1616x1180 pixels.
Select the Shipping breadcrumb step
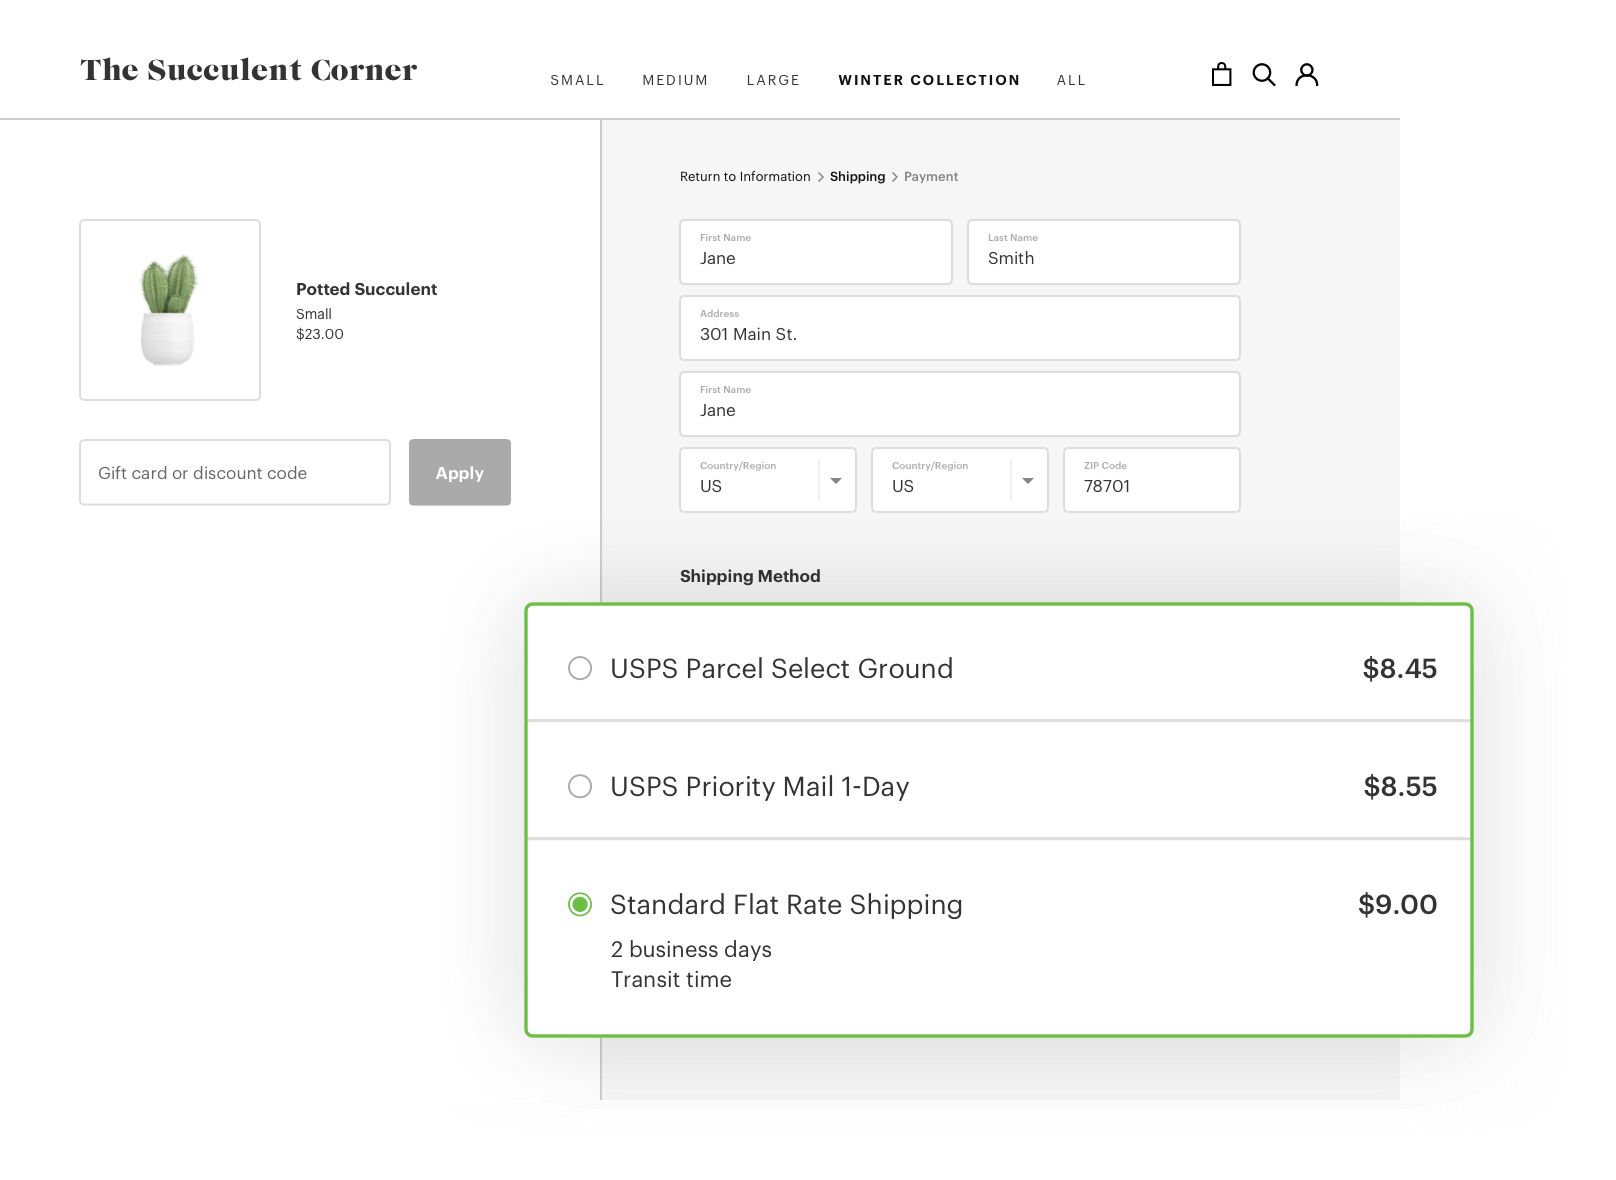click(x=857, y=177)
